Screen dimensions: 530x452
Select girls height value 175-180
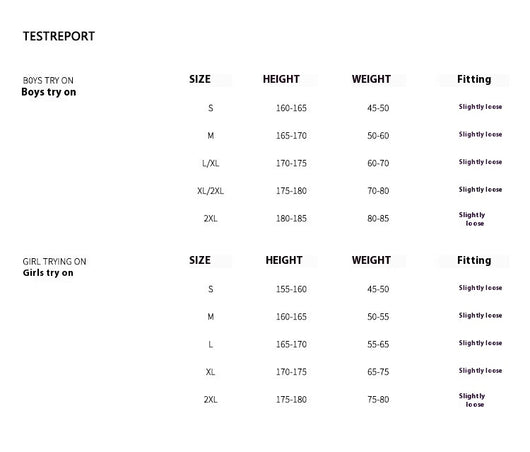pos(291,400)
